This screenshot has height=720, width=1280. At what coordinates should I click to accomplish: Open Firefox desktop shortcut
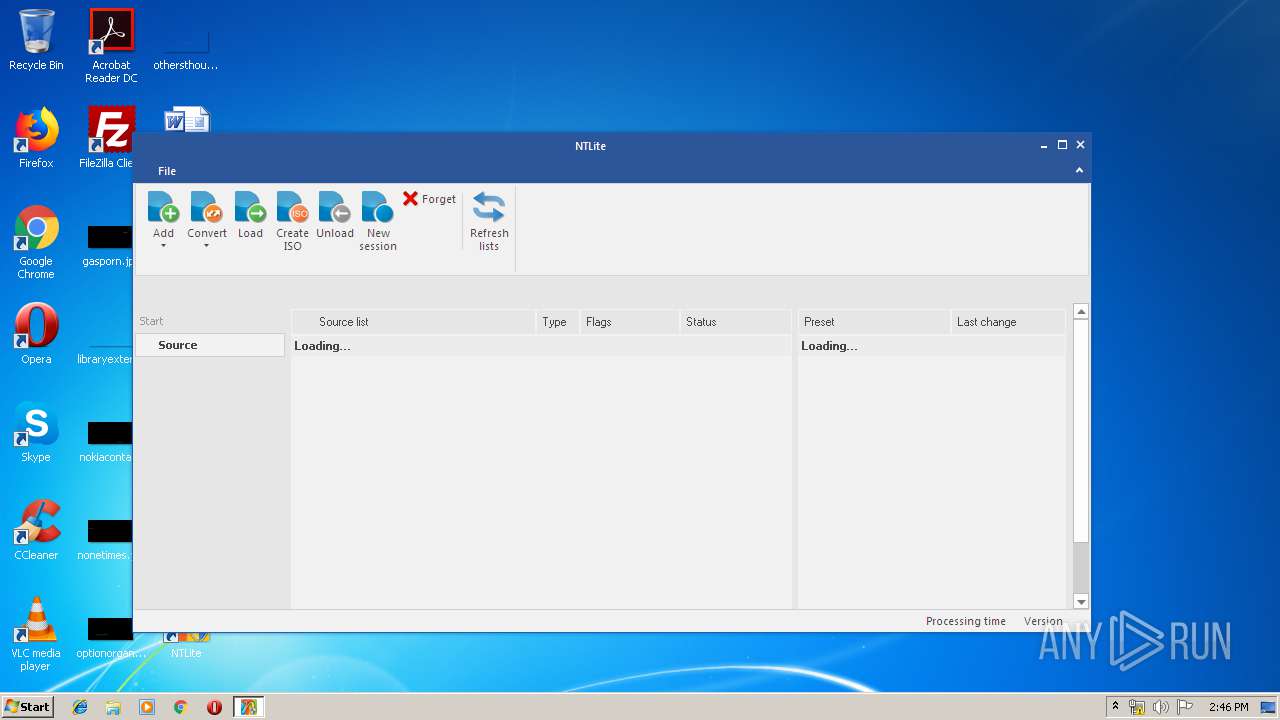coord(36,138)
